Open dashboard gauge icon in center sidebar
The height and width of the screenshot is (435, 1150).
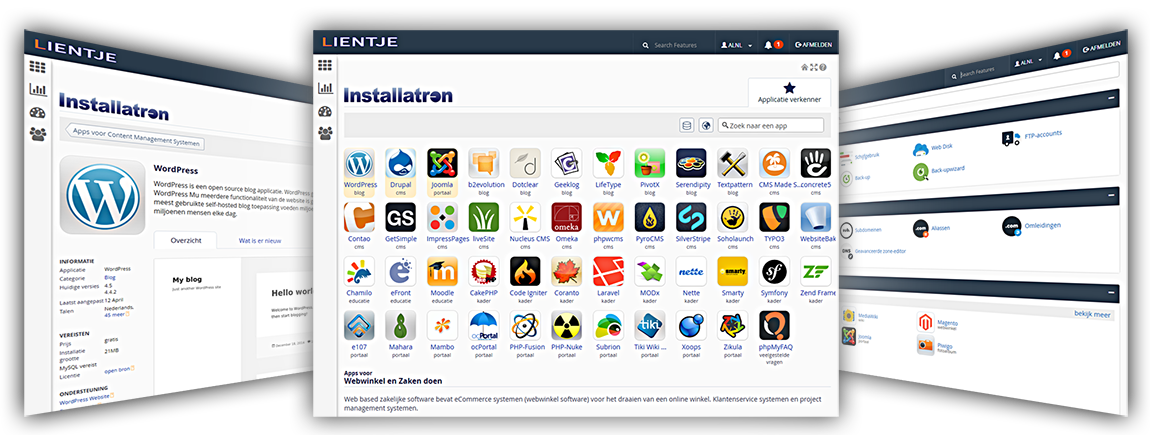[x=325, y=112]
